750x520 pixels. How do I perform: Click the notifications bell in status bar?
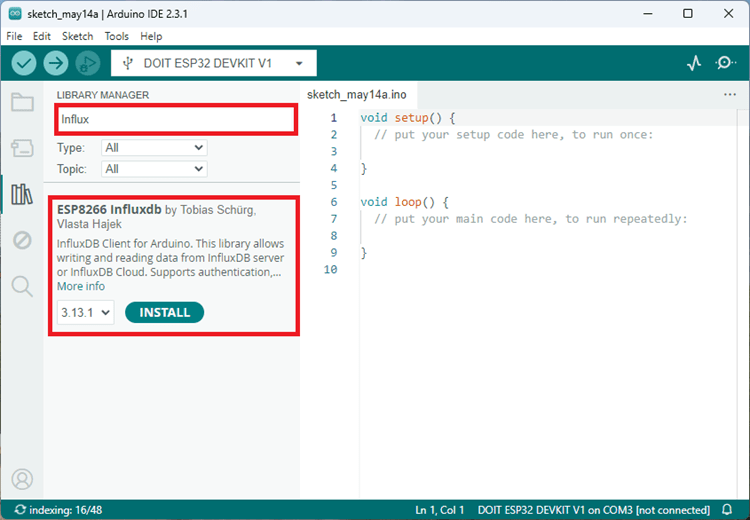[727, 510]
